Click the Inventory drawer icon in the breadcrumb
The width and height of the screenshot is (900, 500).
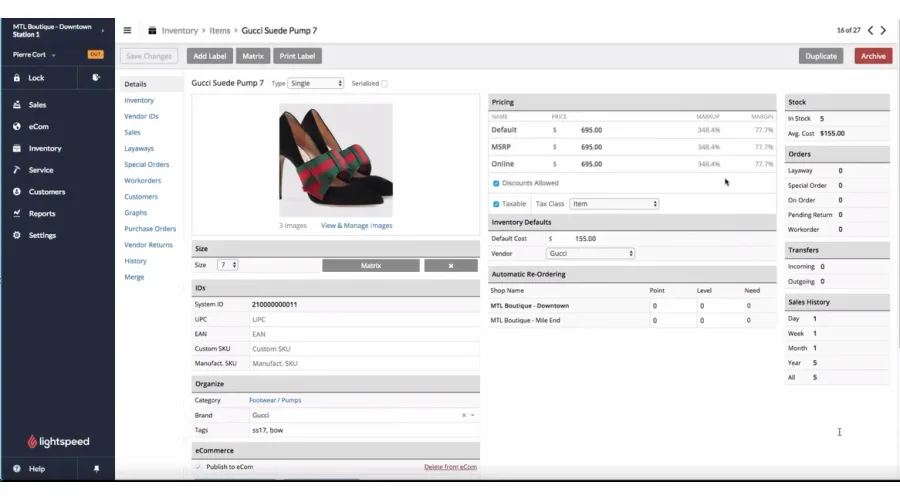click(152, 30)
